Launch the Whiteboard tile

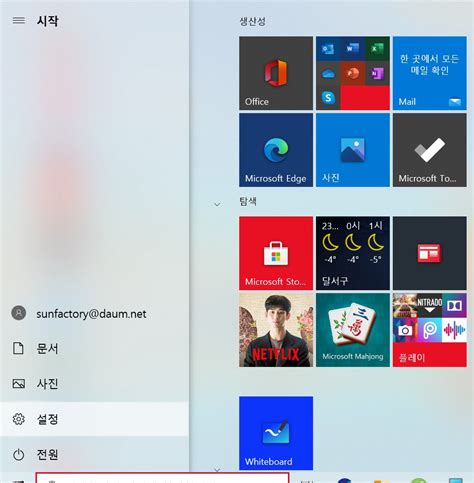pyautogui.click(x=276, y=433)
